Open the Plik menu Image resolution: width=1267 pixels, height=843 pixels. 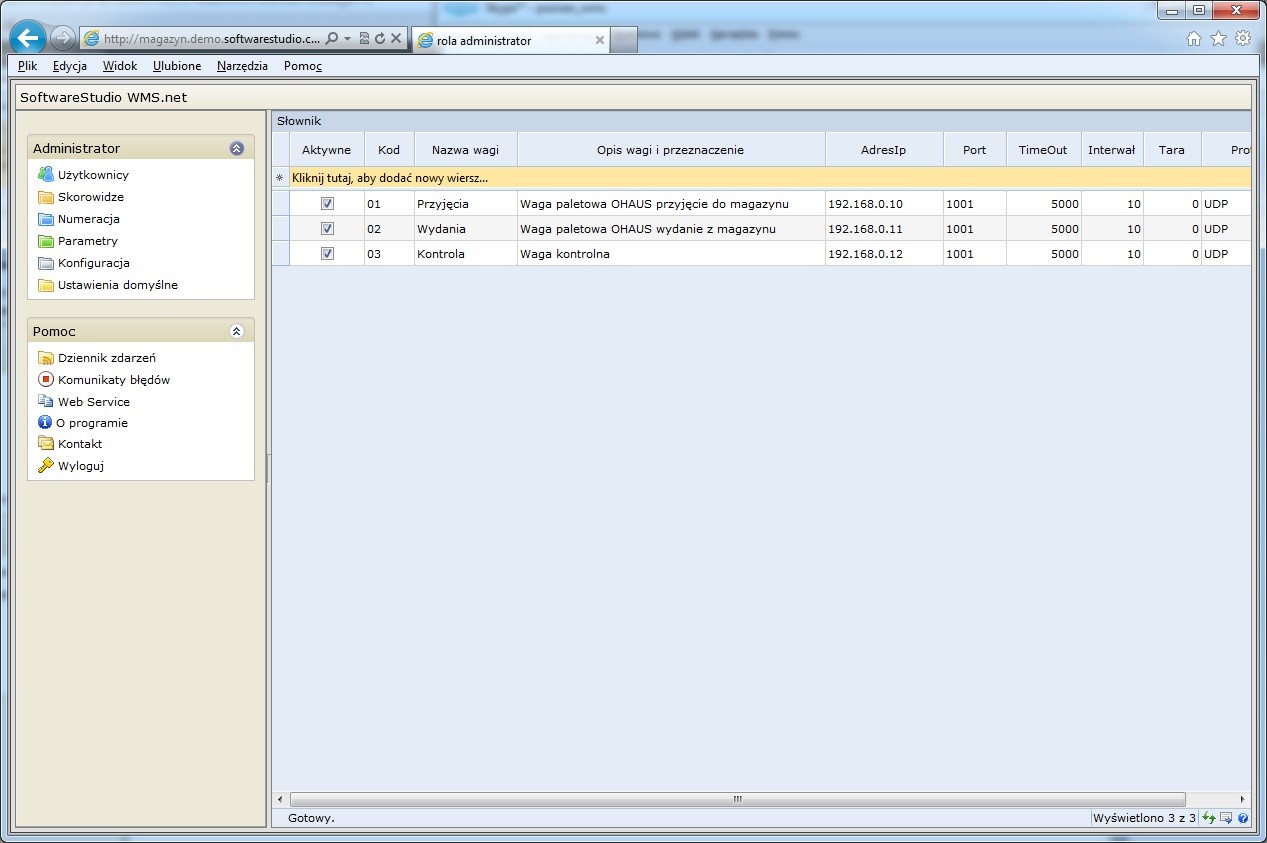pos(27,66)
